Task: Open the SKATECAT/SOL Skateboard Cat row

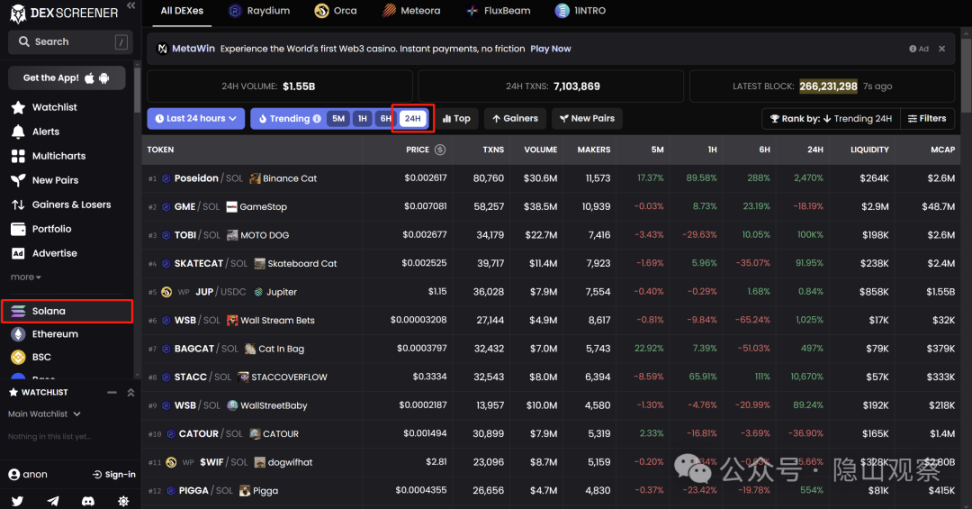Action: pyautogui.click(x=552, y=263)
